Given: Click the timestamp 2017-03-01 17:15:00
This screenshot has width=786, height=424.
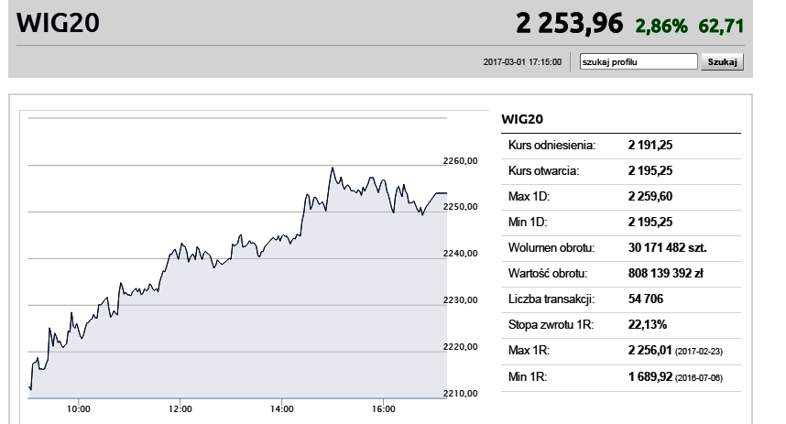Looking at the screenshot, I should (x=522, y=62).
